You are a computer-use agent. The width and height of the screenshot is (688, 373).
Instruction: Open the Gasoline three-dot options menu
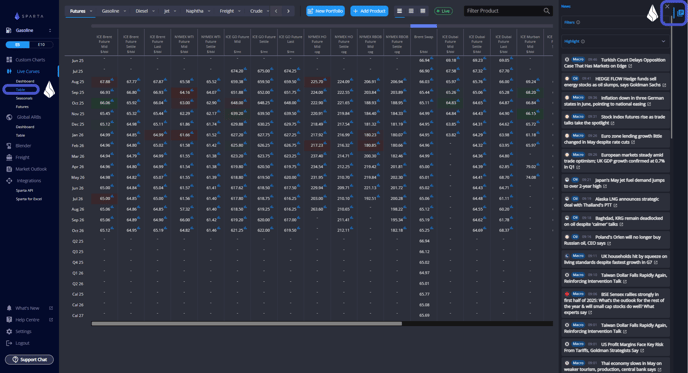[x=50, y=30]
